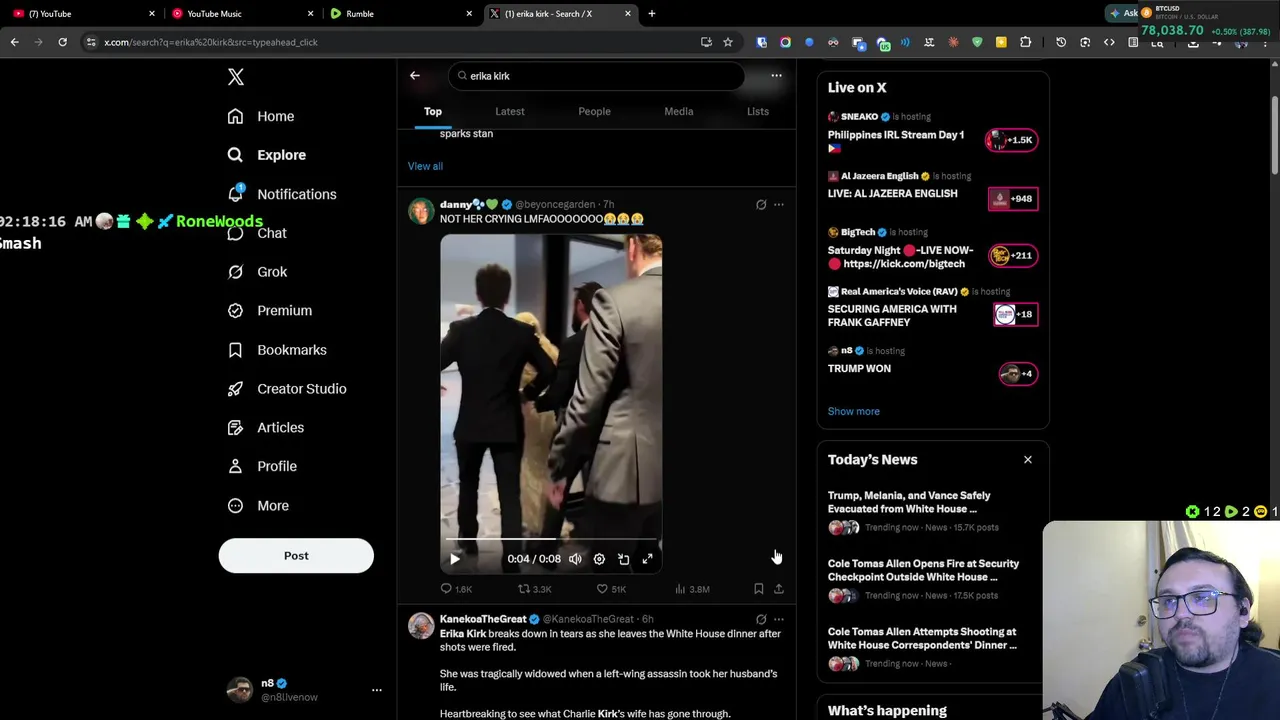
Task: Close the Today's News panel
Action: [x=1027, y=460]
